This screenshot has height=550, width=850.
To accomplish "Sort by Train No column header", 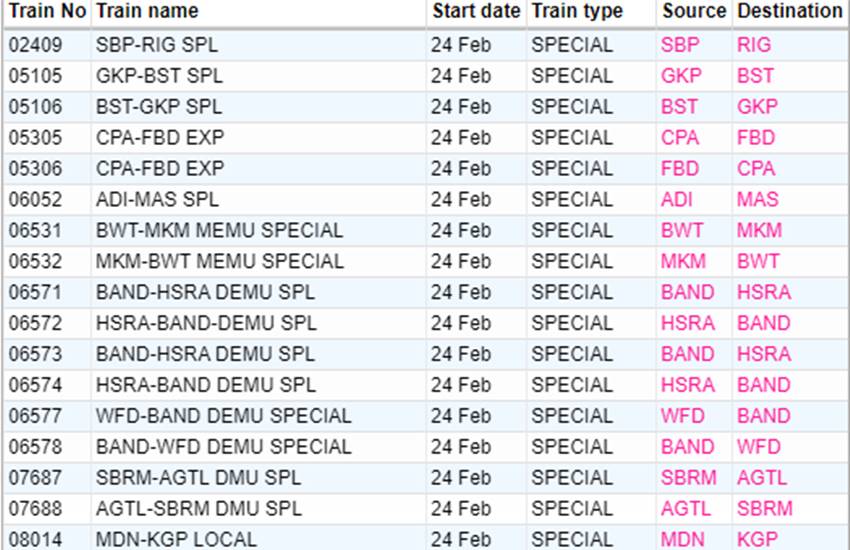I will [x=47, y=12].
